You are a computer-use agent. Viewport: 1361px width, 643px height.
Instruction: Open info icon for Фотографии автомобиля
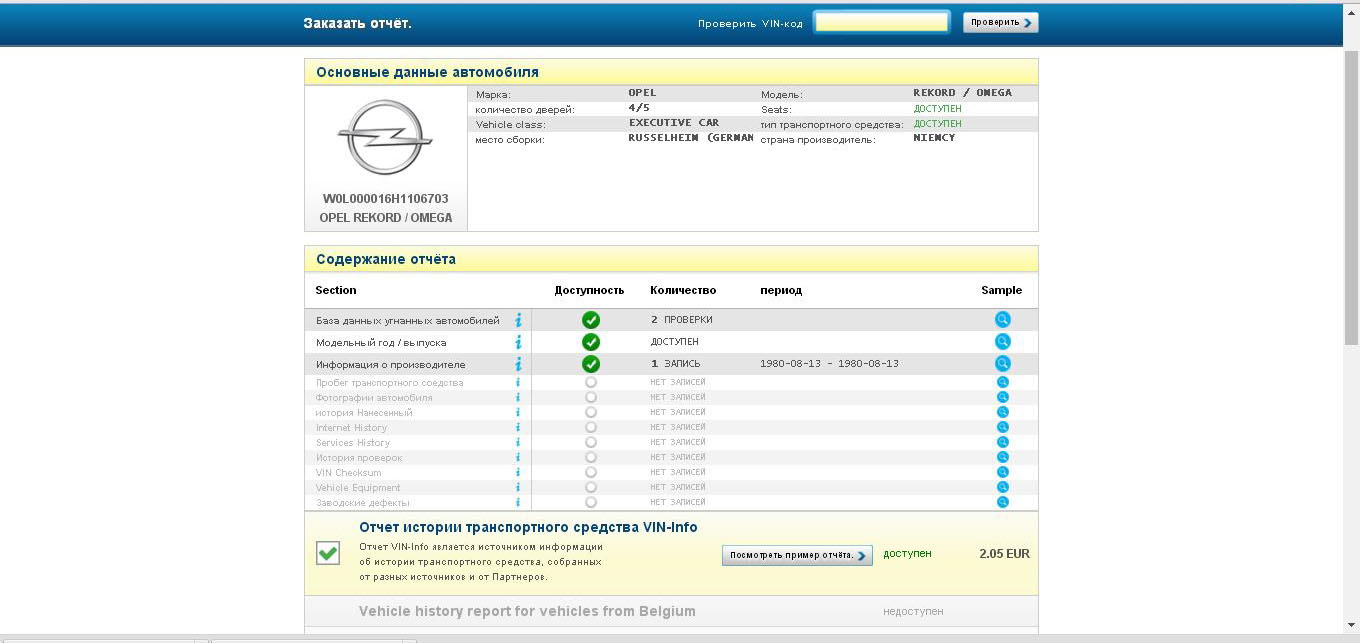coord(518,397)
